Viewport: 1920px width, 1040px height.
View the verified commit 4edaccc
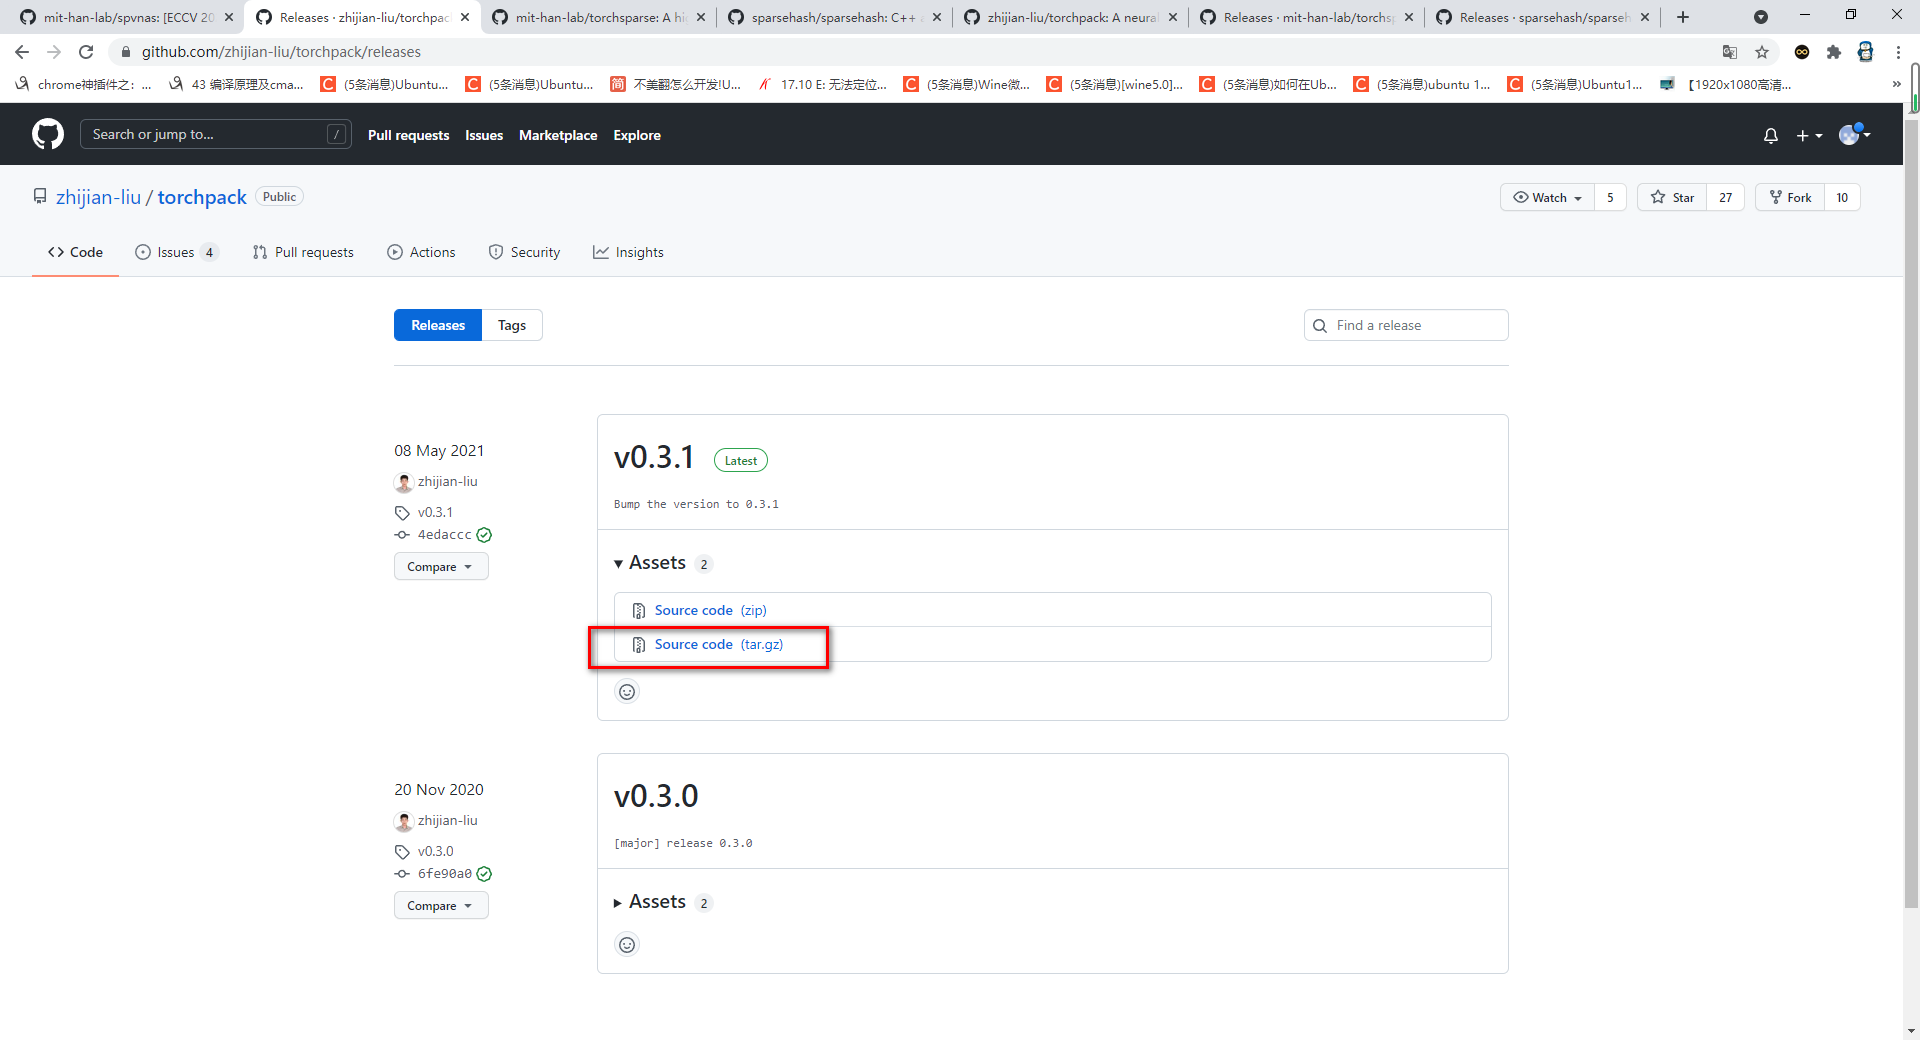pyautogui.click(x=443, y=534)
